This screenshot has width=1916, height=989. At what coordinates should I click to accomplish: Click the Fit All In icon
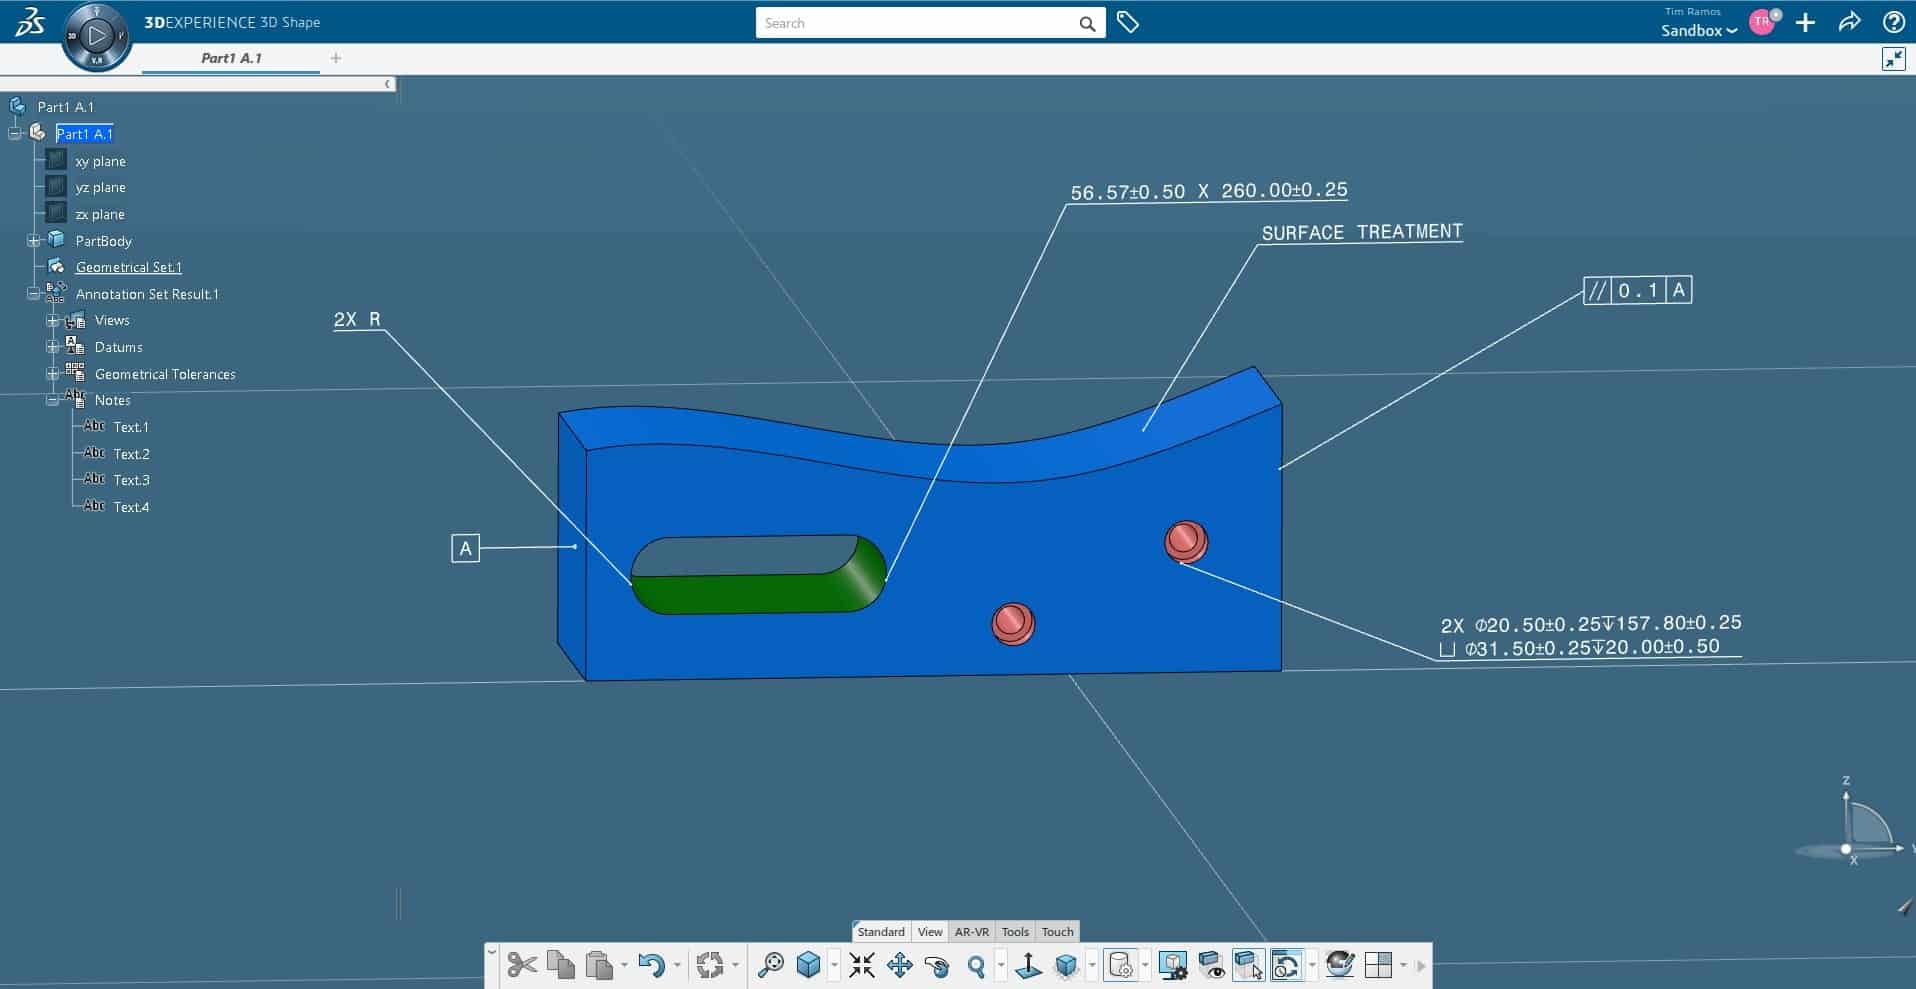pos(861,965)
